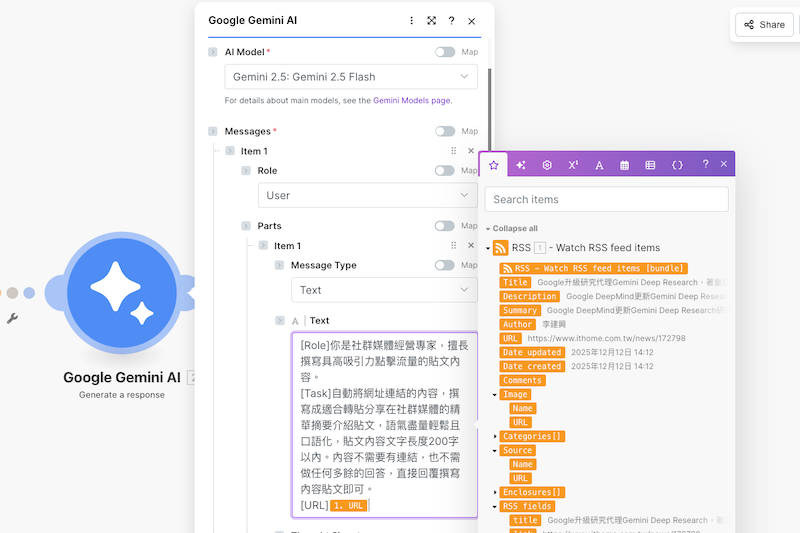
Task: Open custom variables braces tab
Action: pos(677,164)
